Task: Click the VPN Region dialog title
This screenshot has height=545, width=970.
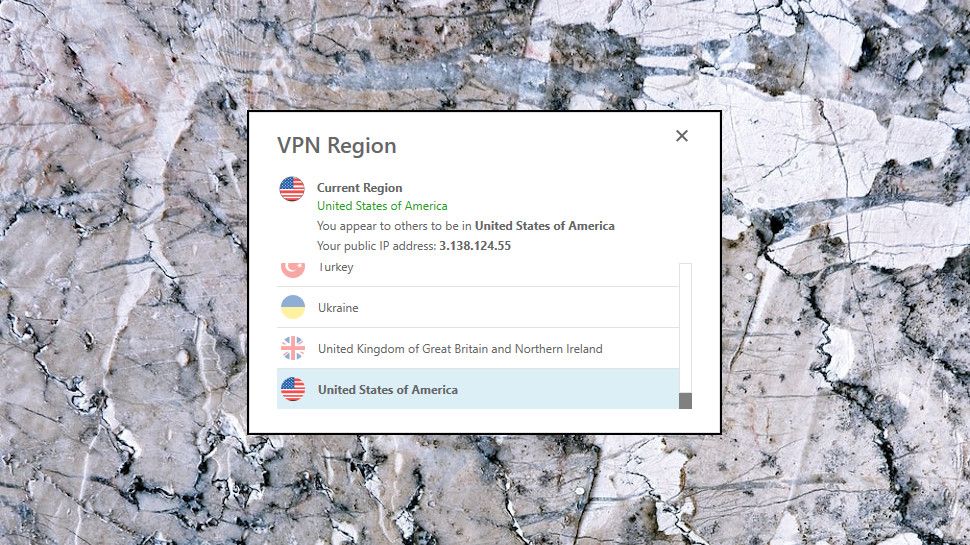Action: (x=337, y=146)
